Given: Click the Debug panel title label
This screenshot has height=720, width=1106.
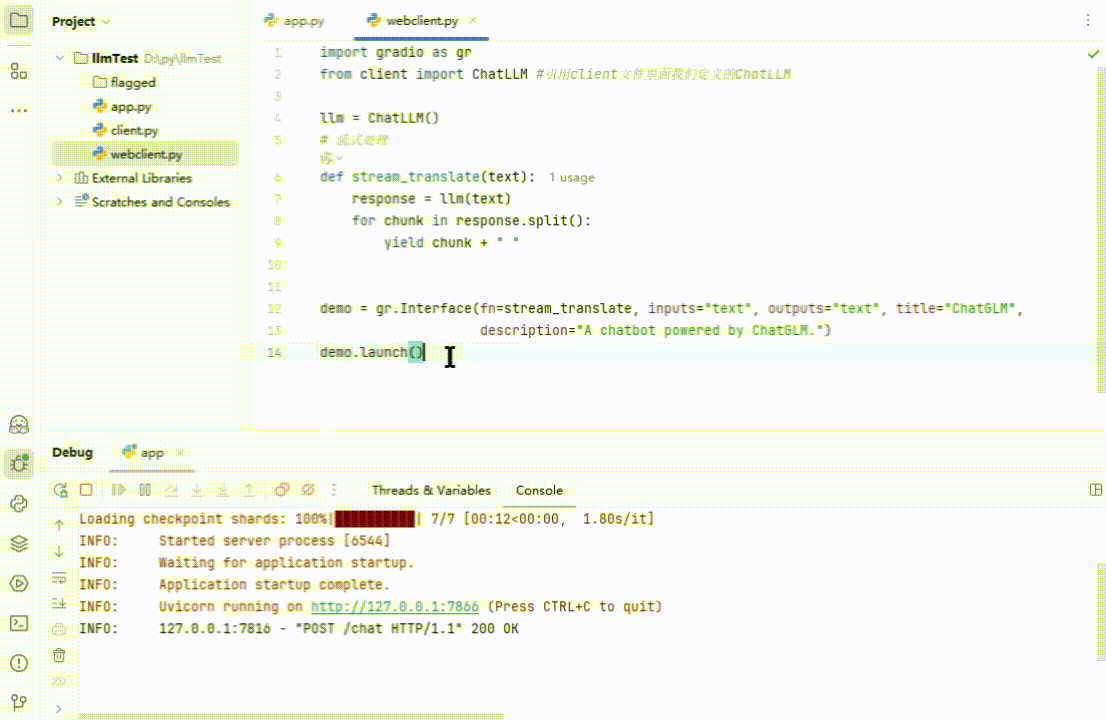Looking at the screenshot, I should (x=72, y=452).
